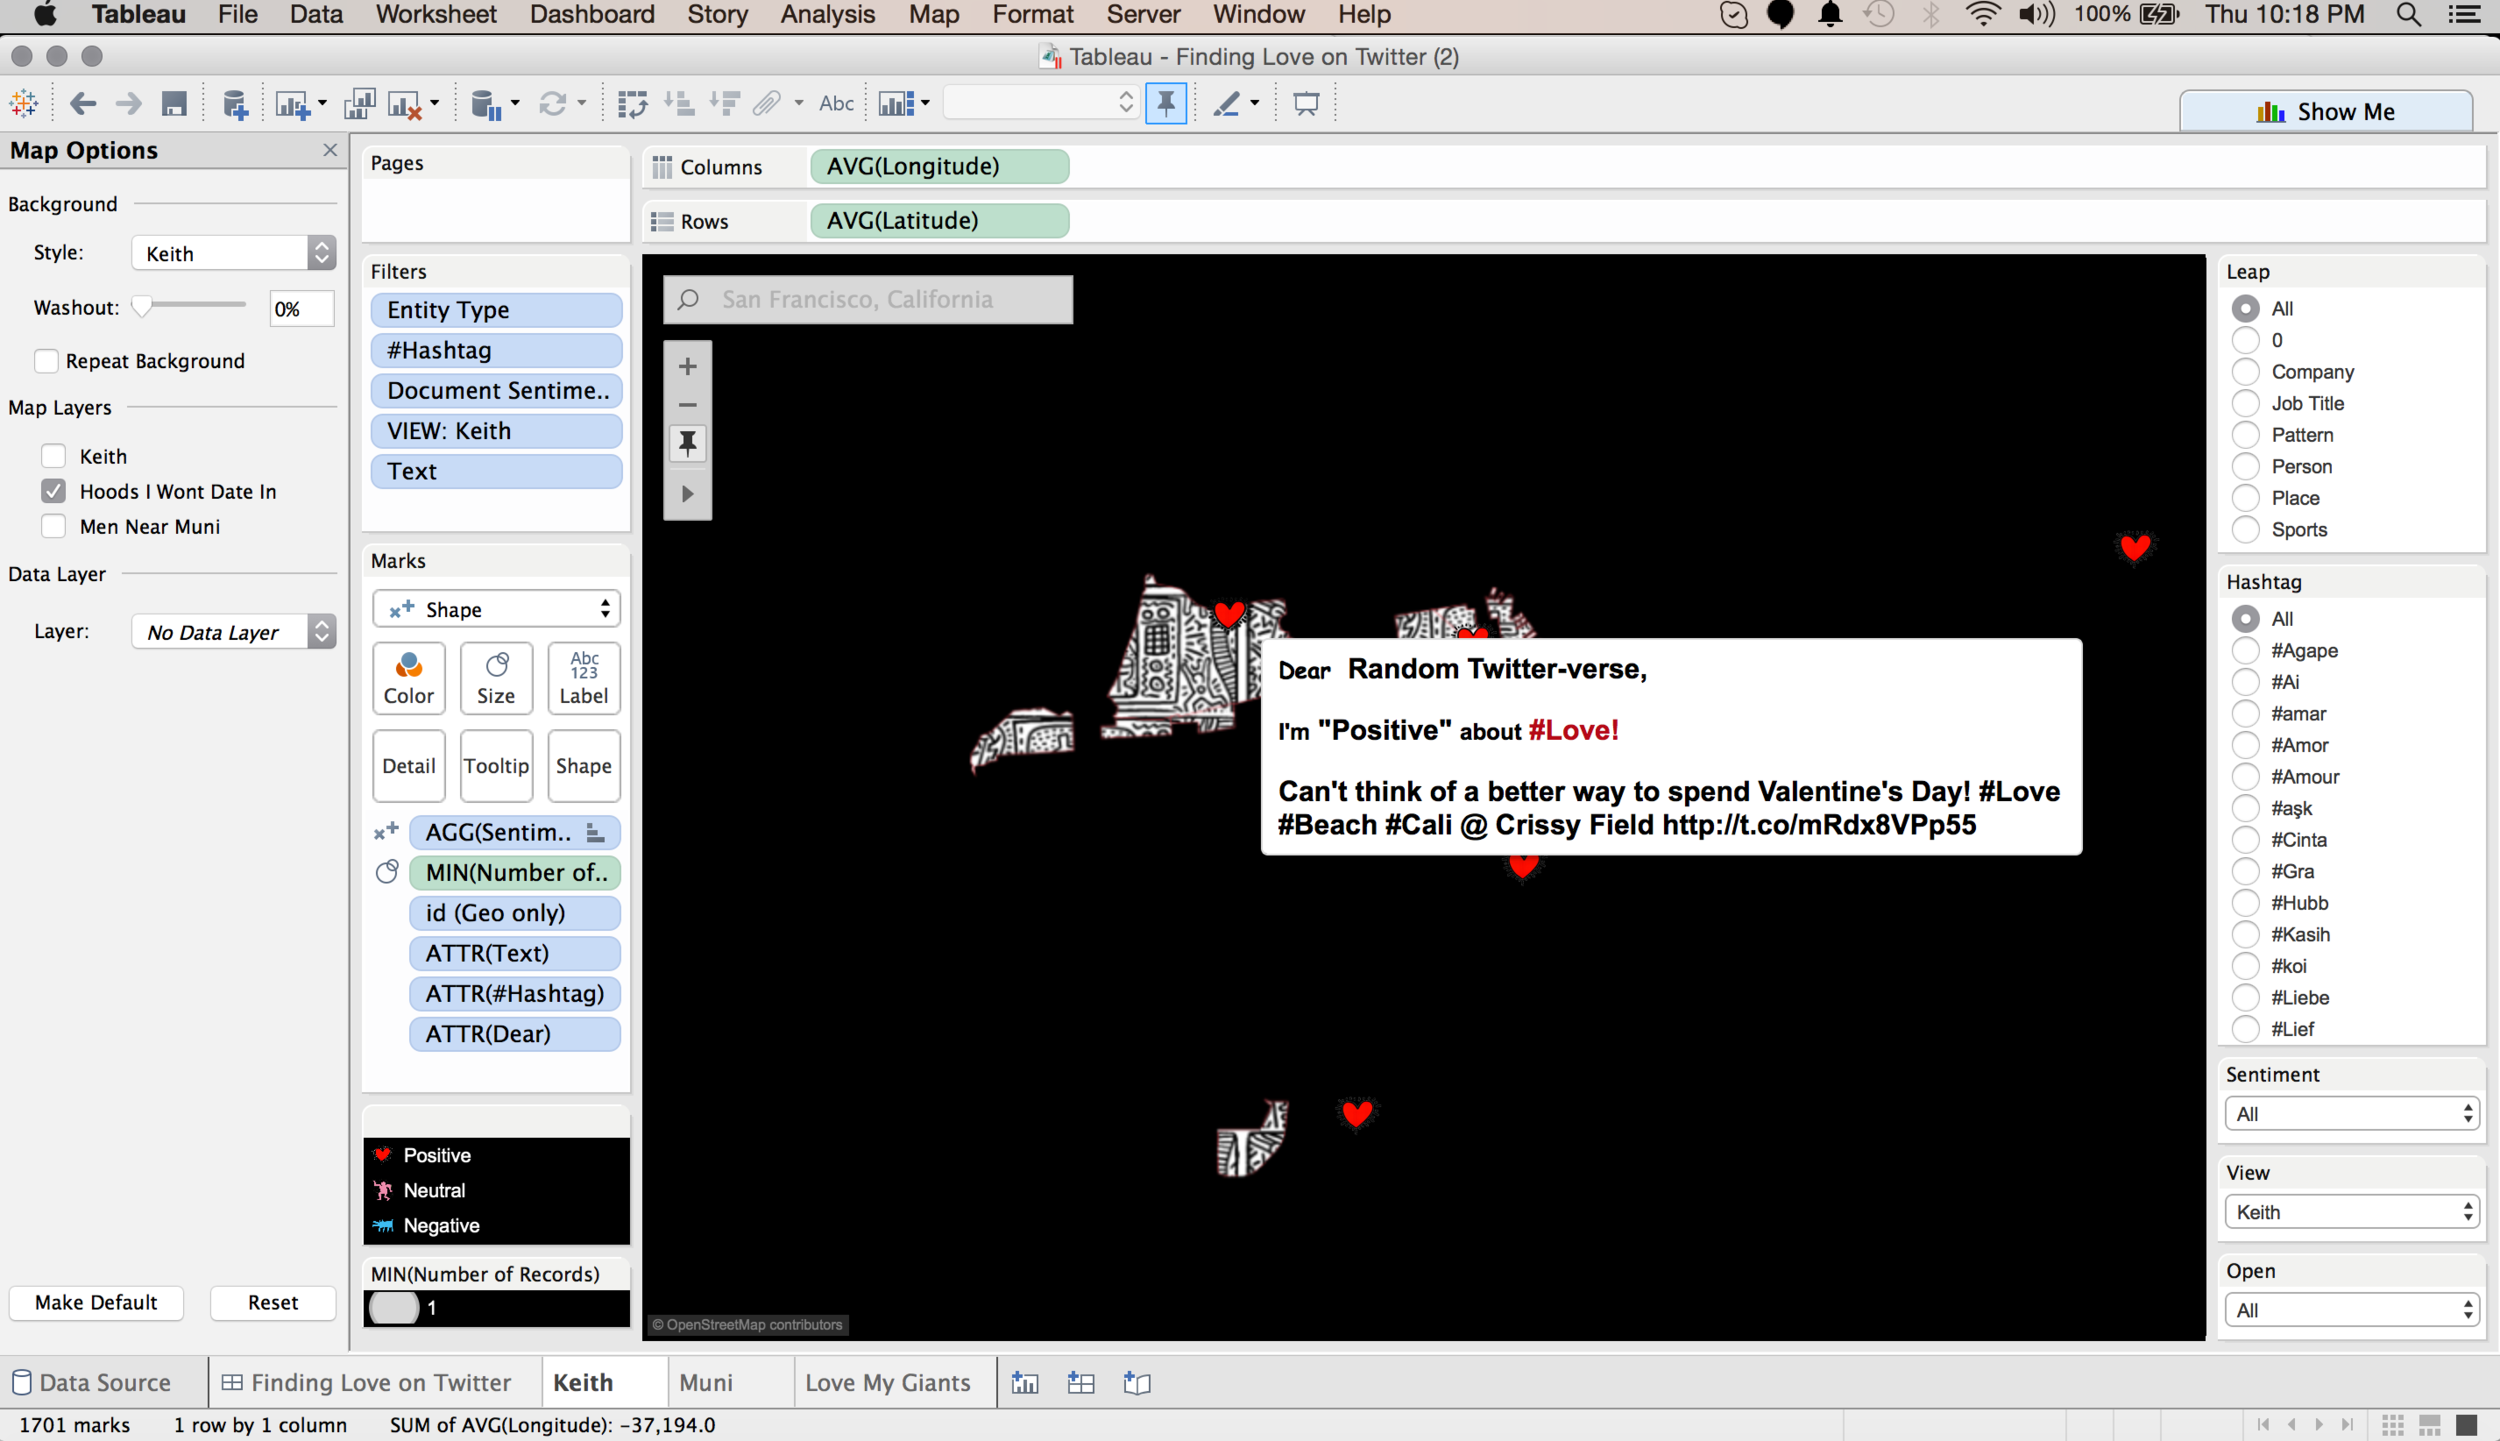2500x1441 pixels.
Task: Expand the Sentiment filter dropdown
Action: tap(2351, 1114)
